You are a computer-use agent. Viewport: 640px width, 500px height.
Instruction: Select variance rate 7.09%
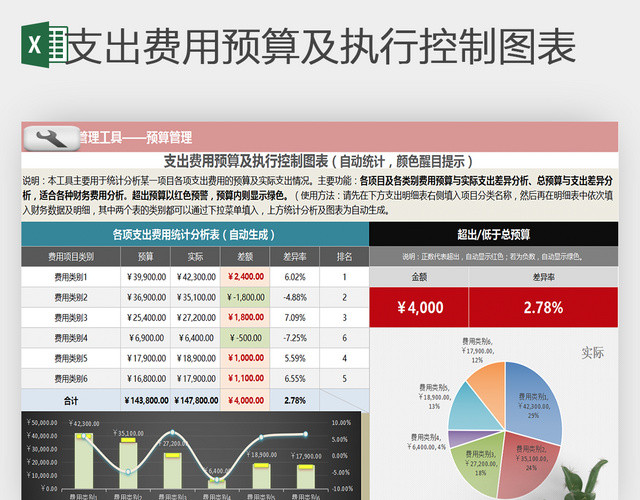point(295,318)
